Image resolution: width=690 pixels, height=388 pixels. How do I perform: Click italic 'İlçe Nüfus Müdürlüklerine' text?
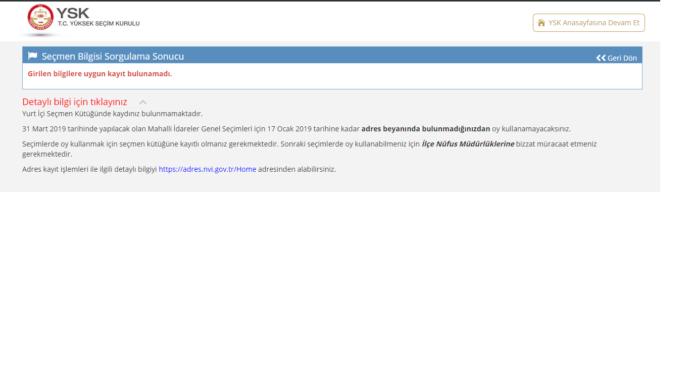pos(468,144)
